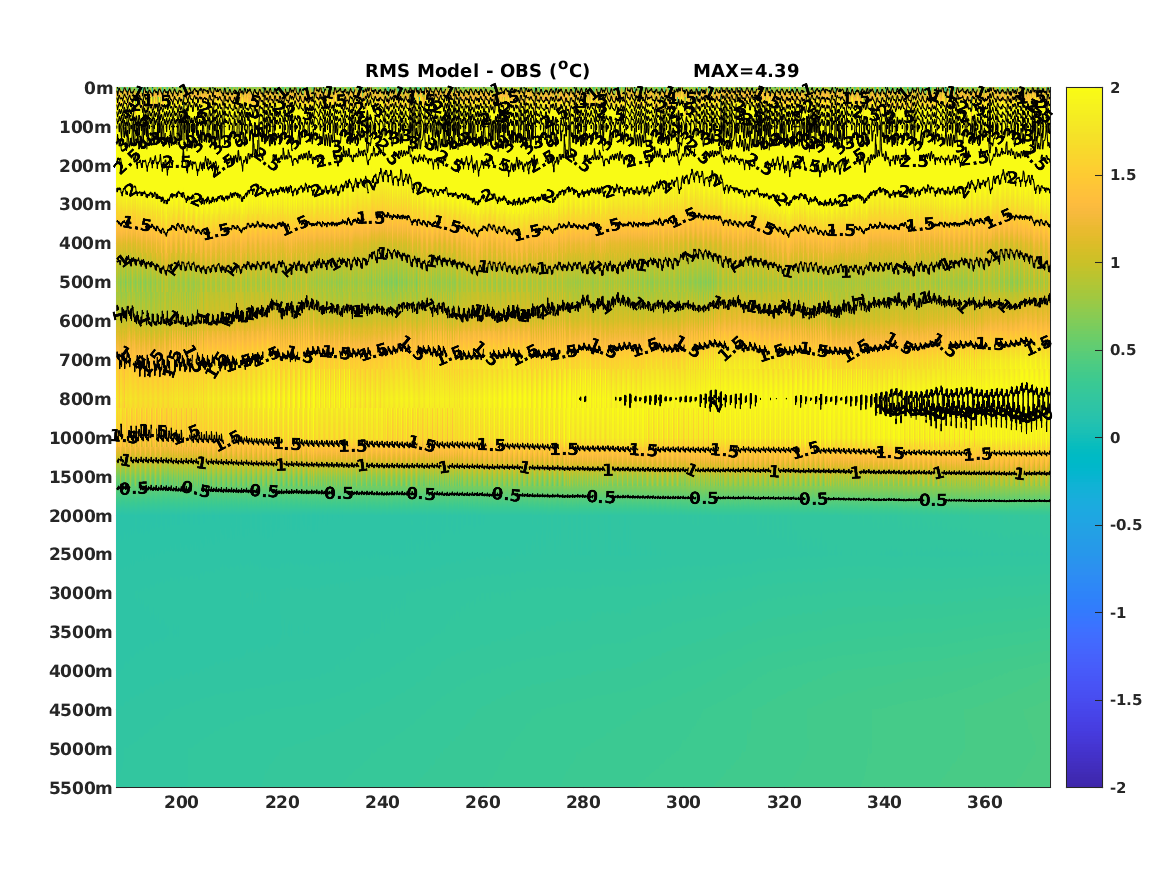Click the colorbar tick label '2'

[x=1115, y=88]
